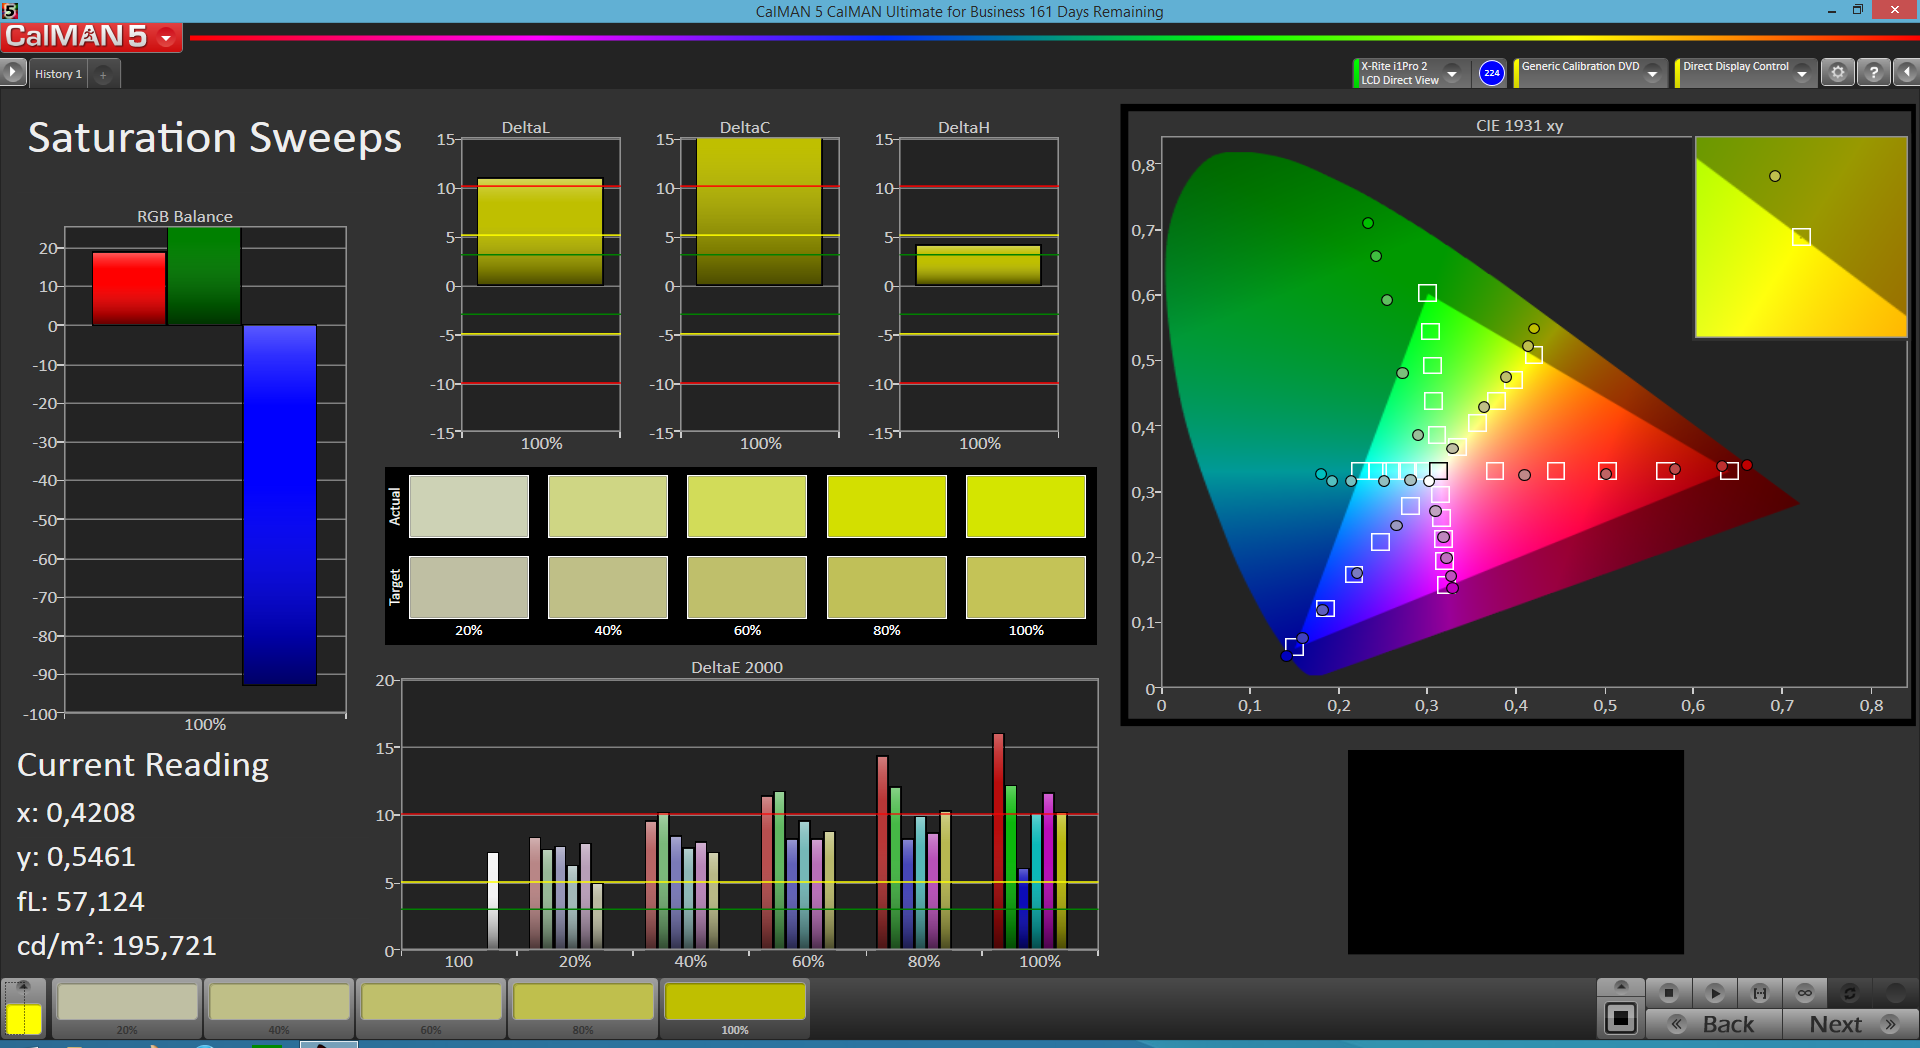
Task: Click the refresh arrows icon at bottom right
Action: pos(1850,993)
